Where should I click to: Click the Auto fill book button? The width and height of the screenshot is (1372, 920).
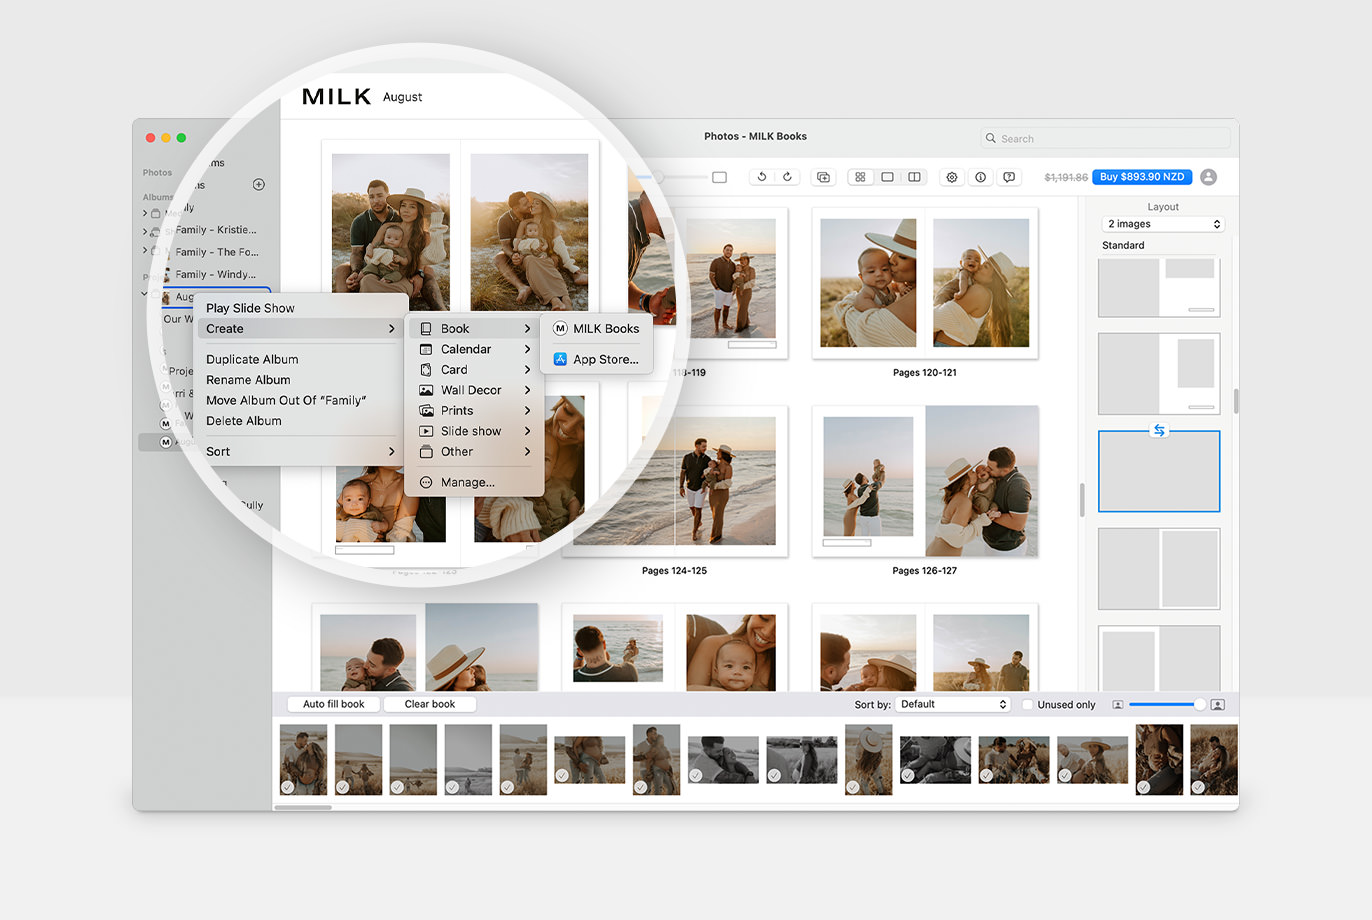[334, 704]
